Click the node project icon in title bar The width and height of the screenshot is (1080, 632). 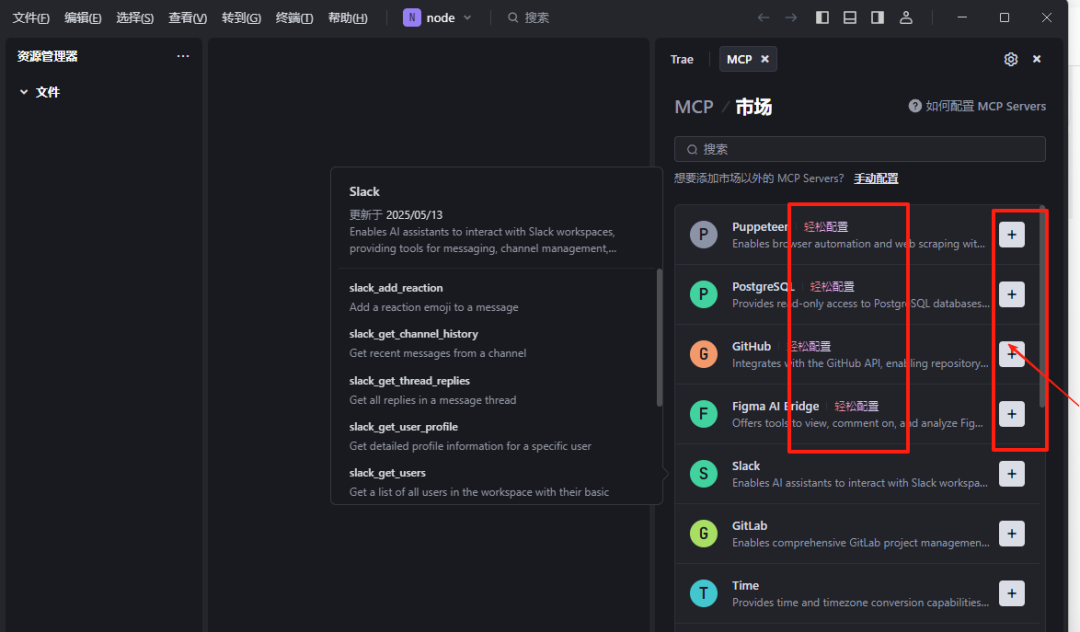412,17
